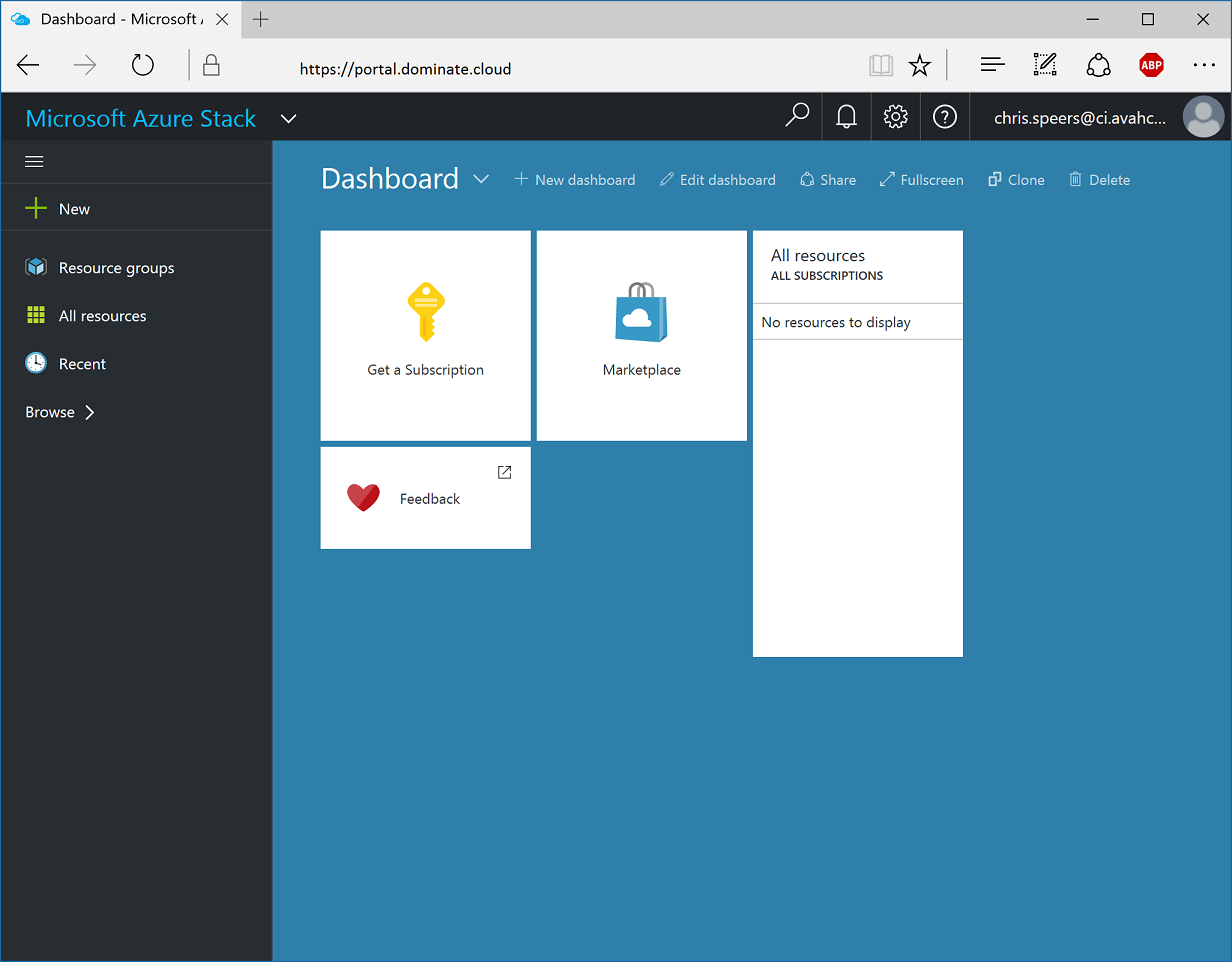Open the browser Hub icon
Screen dimensions: 1232x962
tap(992, 66)
